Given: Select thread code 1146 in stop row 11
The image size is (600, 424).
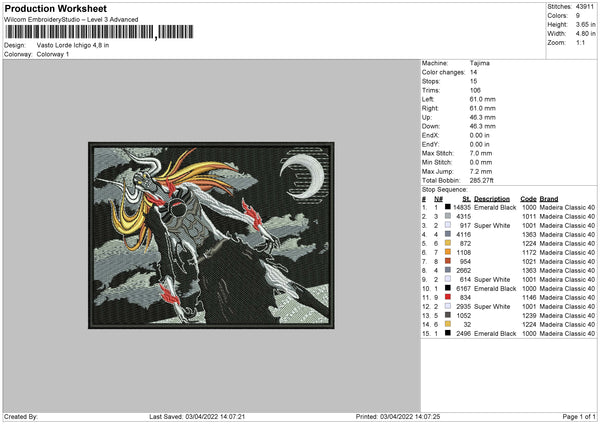Looking at the screenshot, I should tap(529, 298).
